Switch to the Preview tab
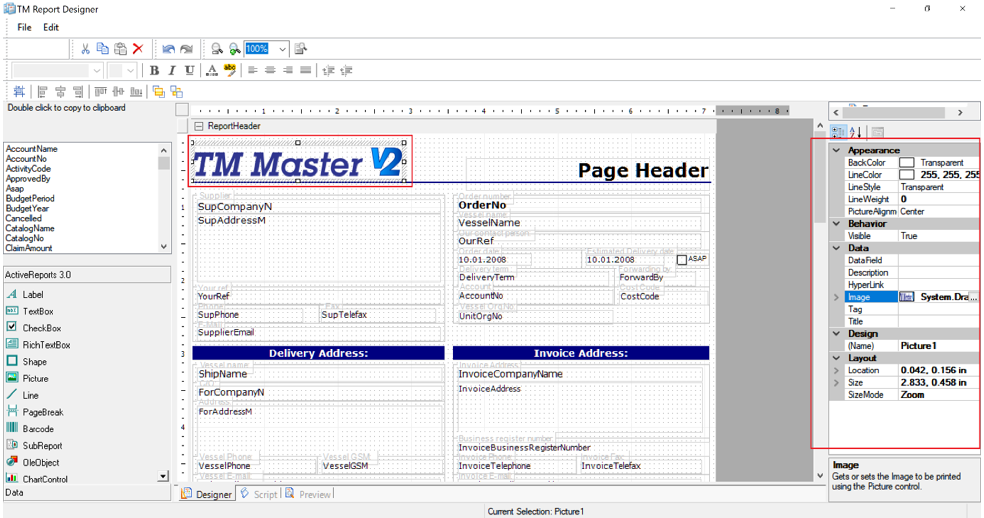This screenshot has width=984, height=518. coord(313,494)
